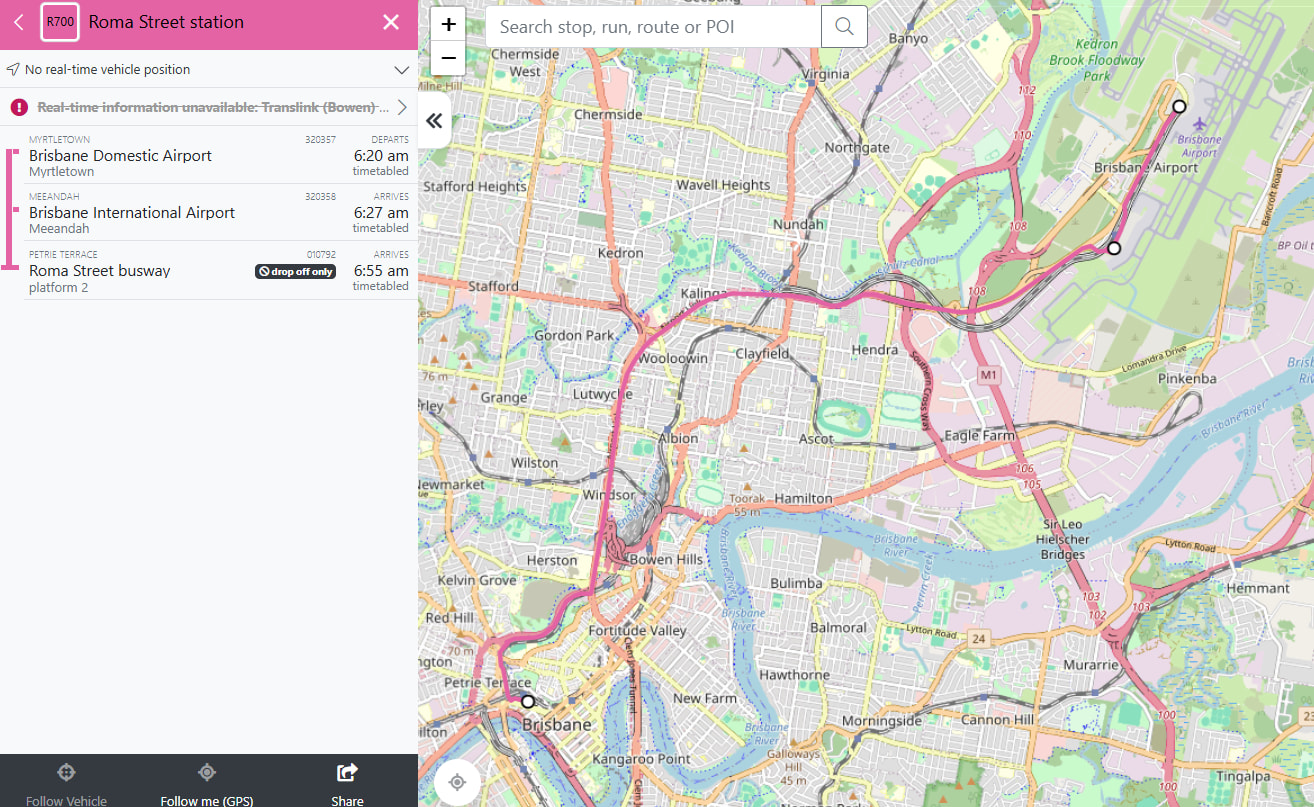This screenshot has height=807, width=1314.
Task: Click the vehicle position arrow icon
Action: click(13, 69)
